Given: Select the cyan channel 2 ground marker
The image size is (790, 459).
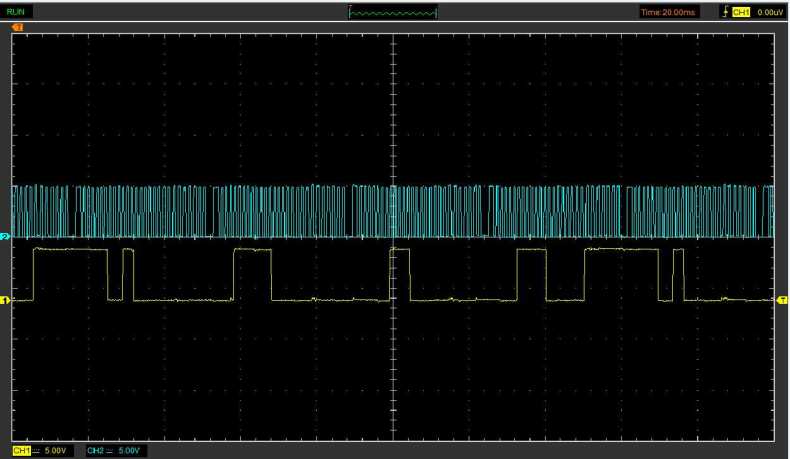Looking at the screenshot, I should pyautogui.click(x=5, y=236).
